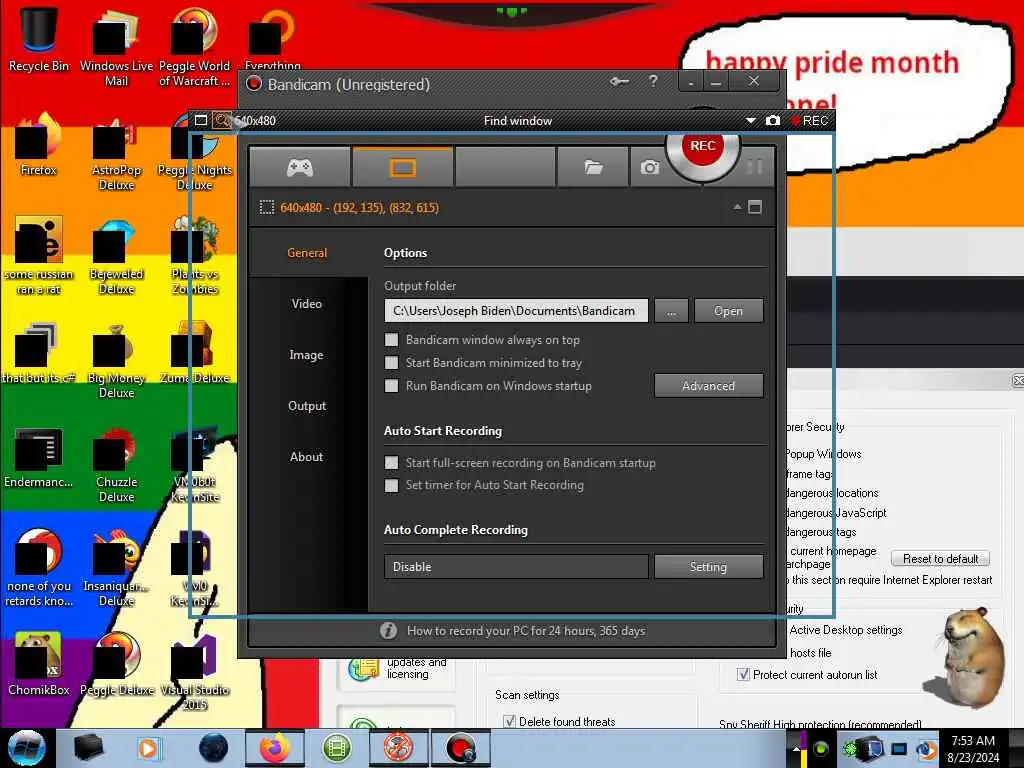The height and width of the screenshot is (768, 1024).
Task: Open the Windows Live Mail desktop icon
Action: coord(116,46)
